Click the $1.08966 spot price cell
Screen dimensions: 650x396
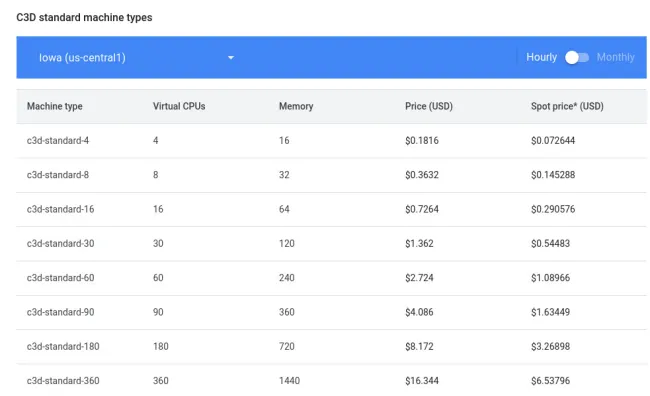[551, 278]
